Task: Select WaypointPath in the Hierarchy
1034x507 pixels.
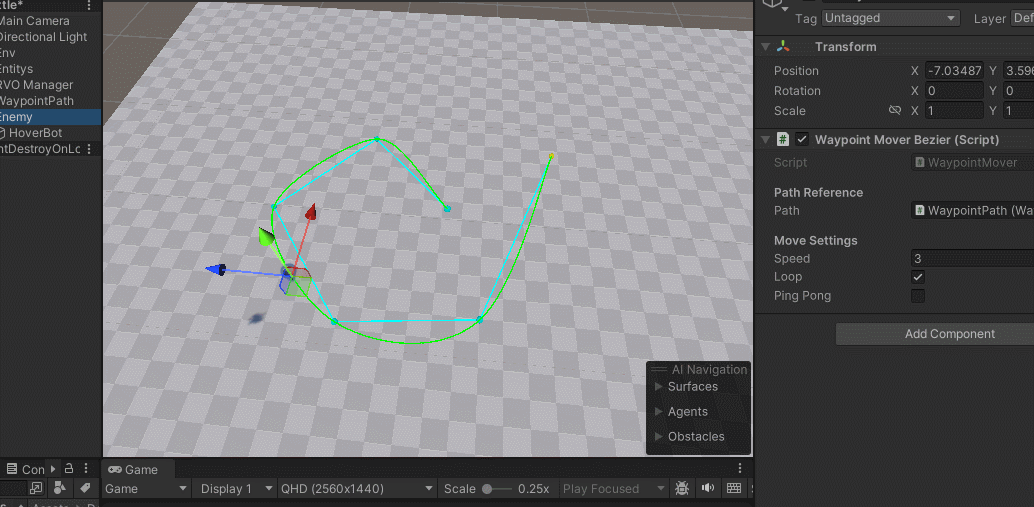Action: pyautogui.click(x=37, y=101)
